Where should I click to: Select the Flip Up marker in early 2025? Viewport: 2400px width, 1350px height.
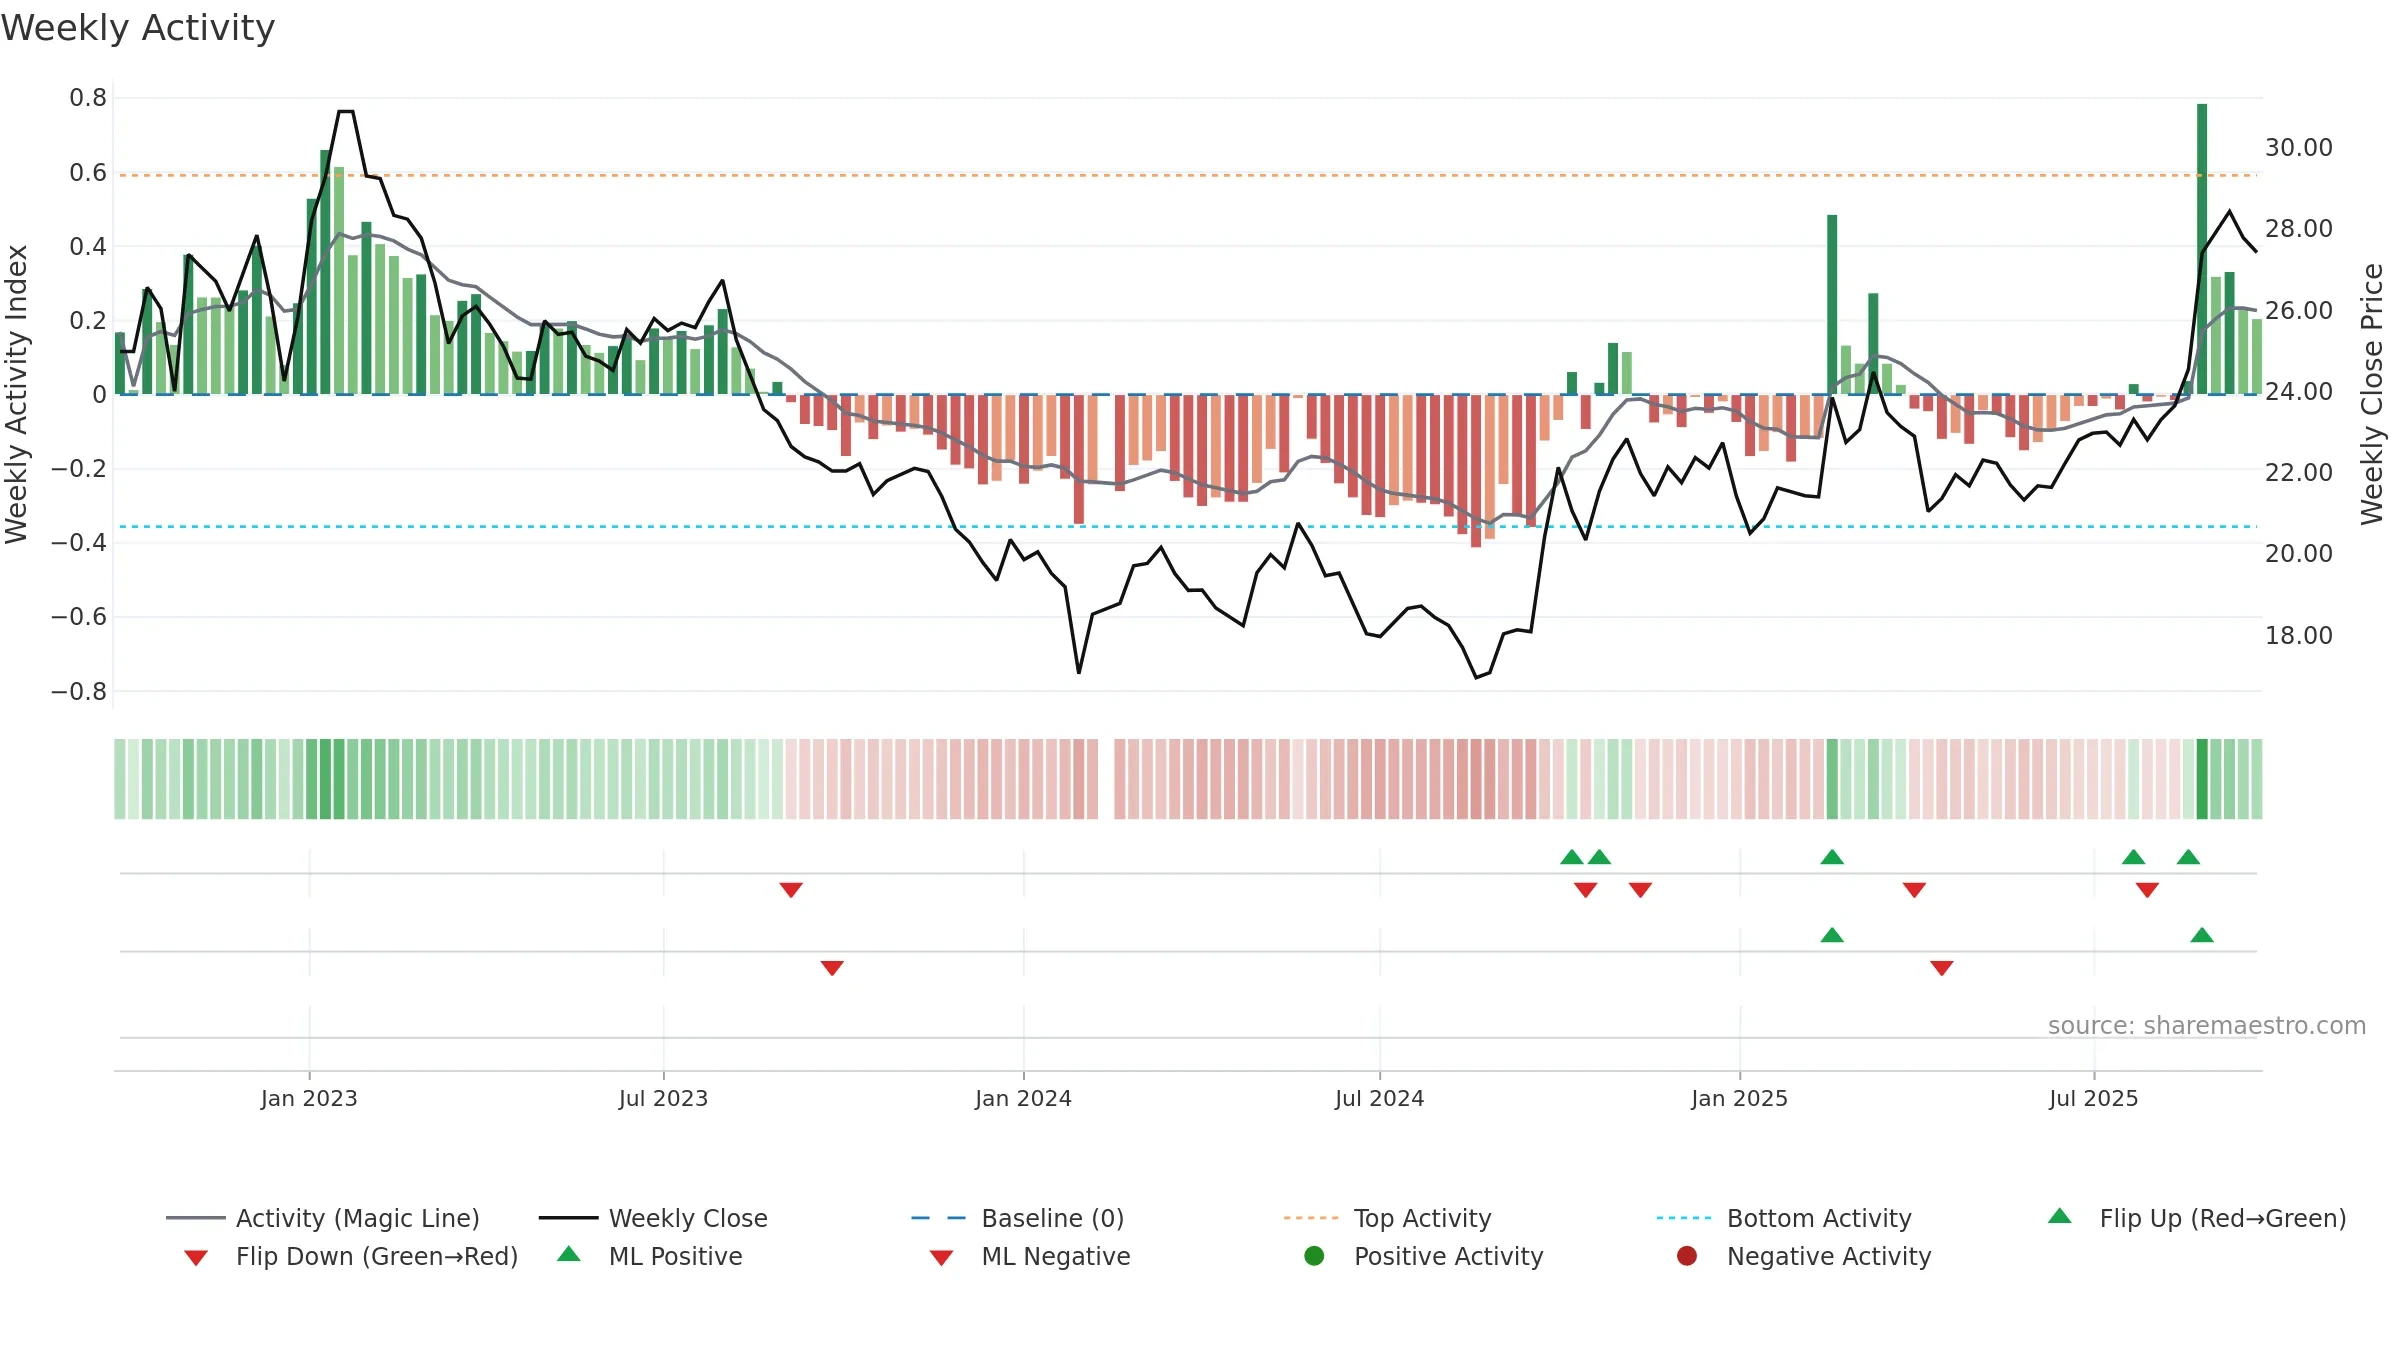(x=1832, y=857)
